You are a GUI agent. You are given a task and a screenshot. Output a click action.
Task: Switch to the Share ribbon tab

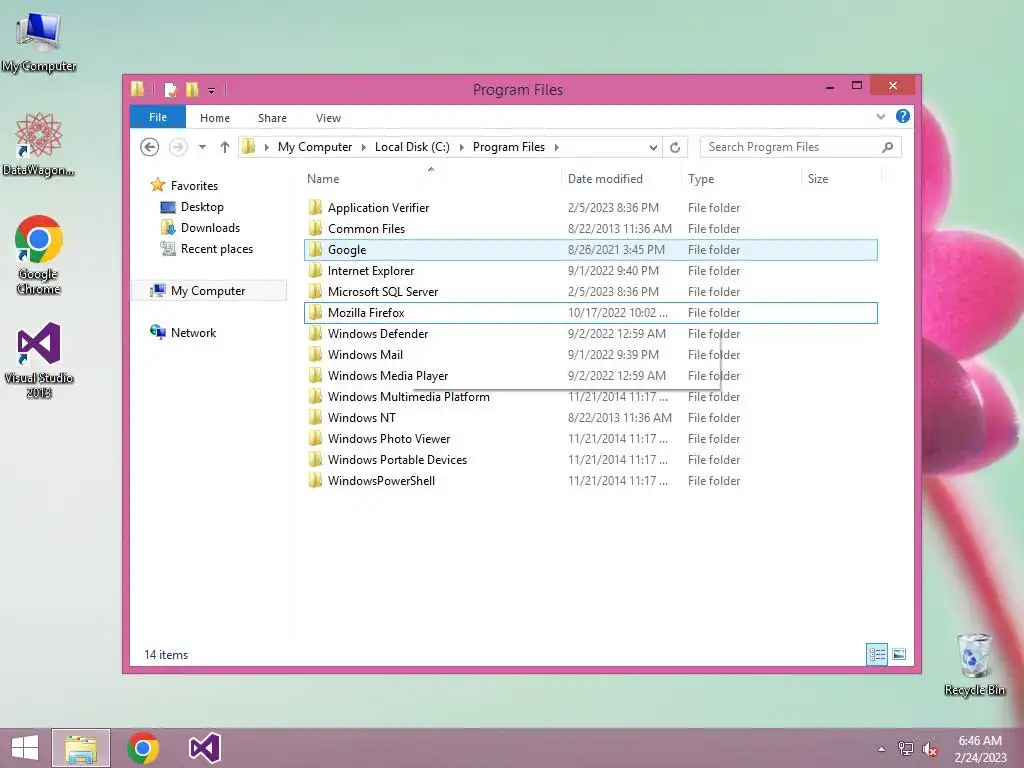tap(272, 118)
